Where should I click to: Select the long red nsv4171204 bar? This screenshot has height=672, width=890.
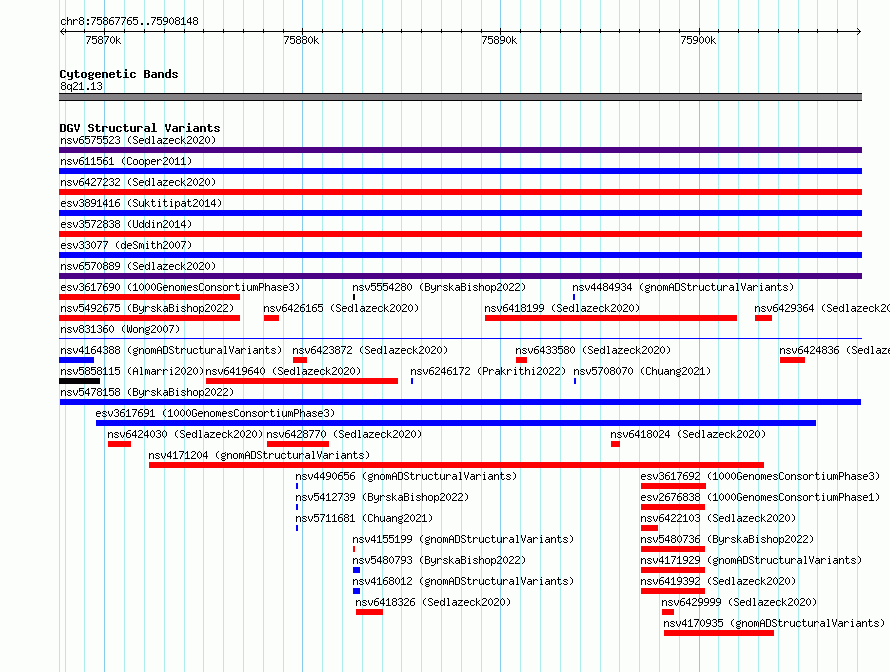456,465
